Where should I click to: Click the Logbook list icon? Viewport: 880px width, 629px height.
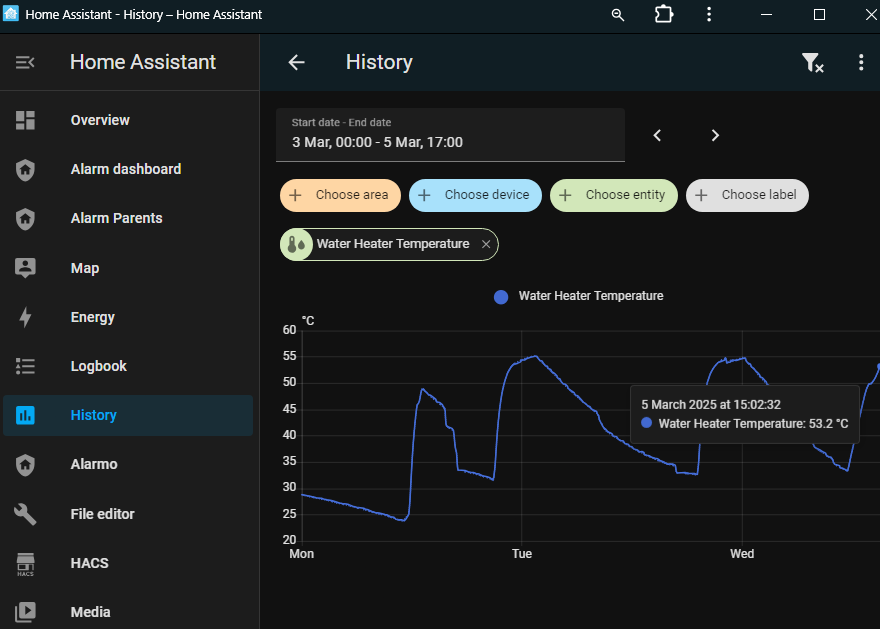tap(25, 366)
